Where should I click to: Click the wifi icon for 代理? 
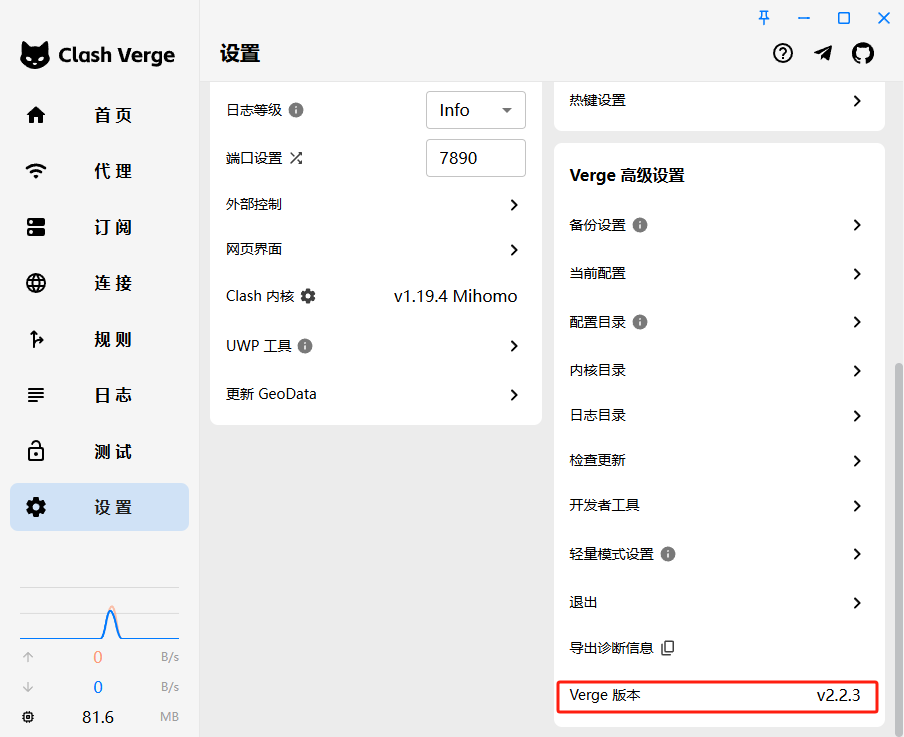36,171
